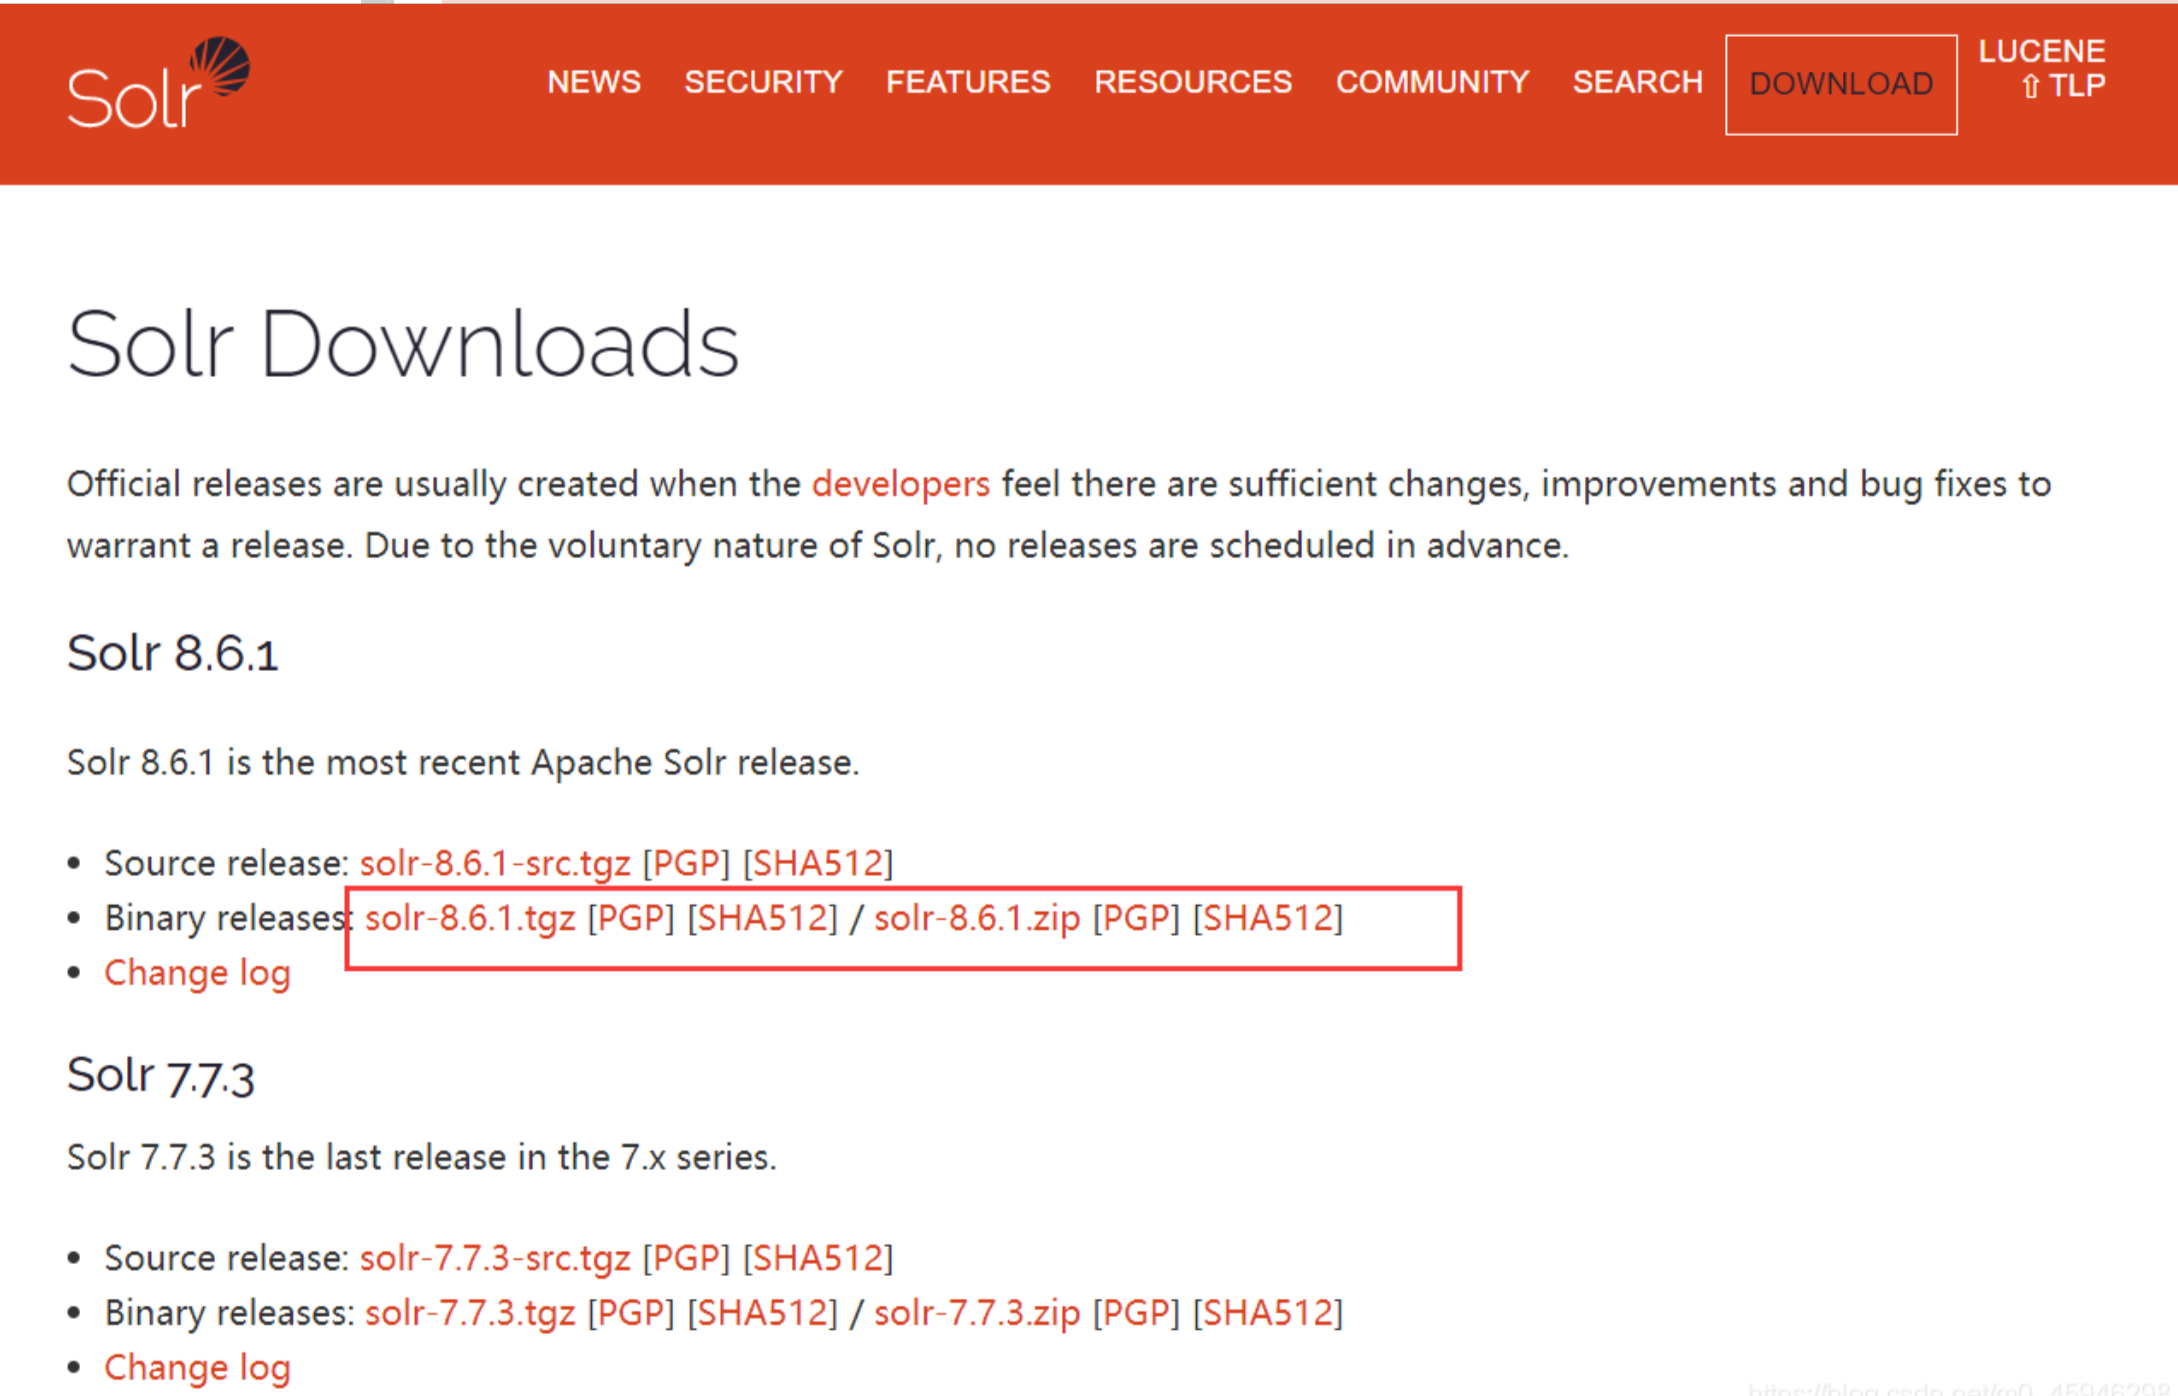Click the Solr logo in header
This screenshot has height=1396, width=2178.
(158, 85)
